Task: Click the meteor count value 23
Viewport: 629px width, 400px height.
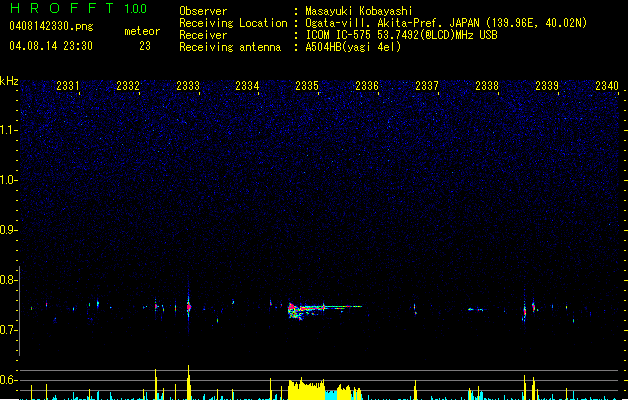Action: pyautogui.click(x=145, y=46)
